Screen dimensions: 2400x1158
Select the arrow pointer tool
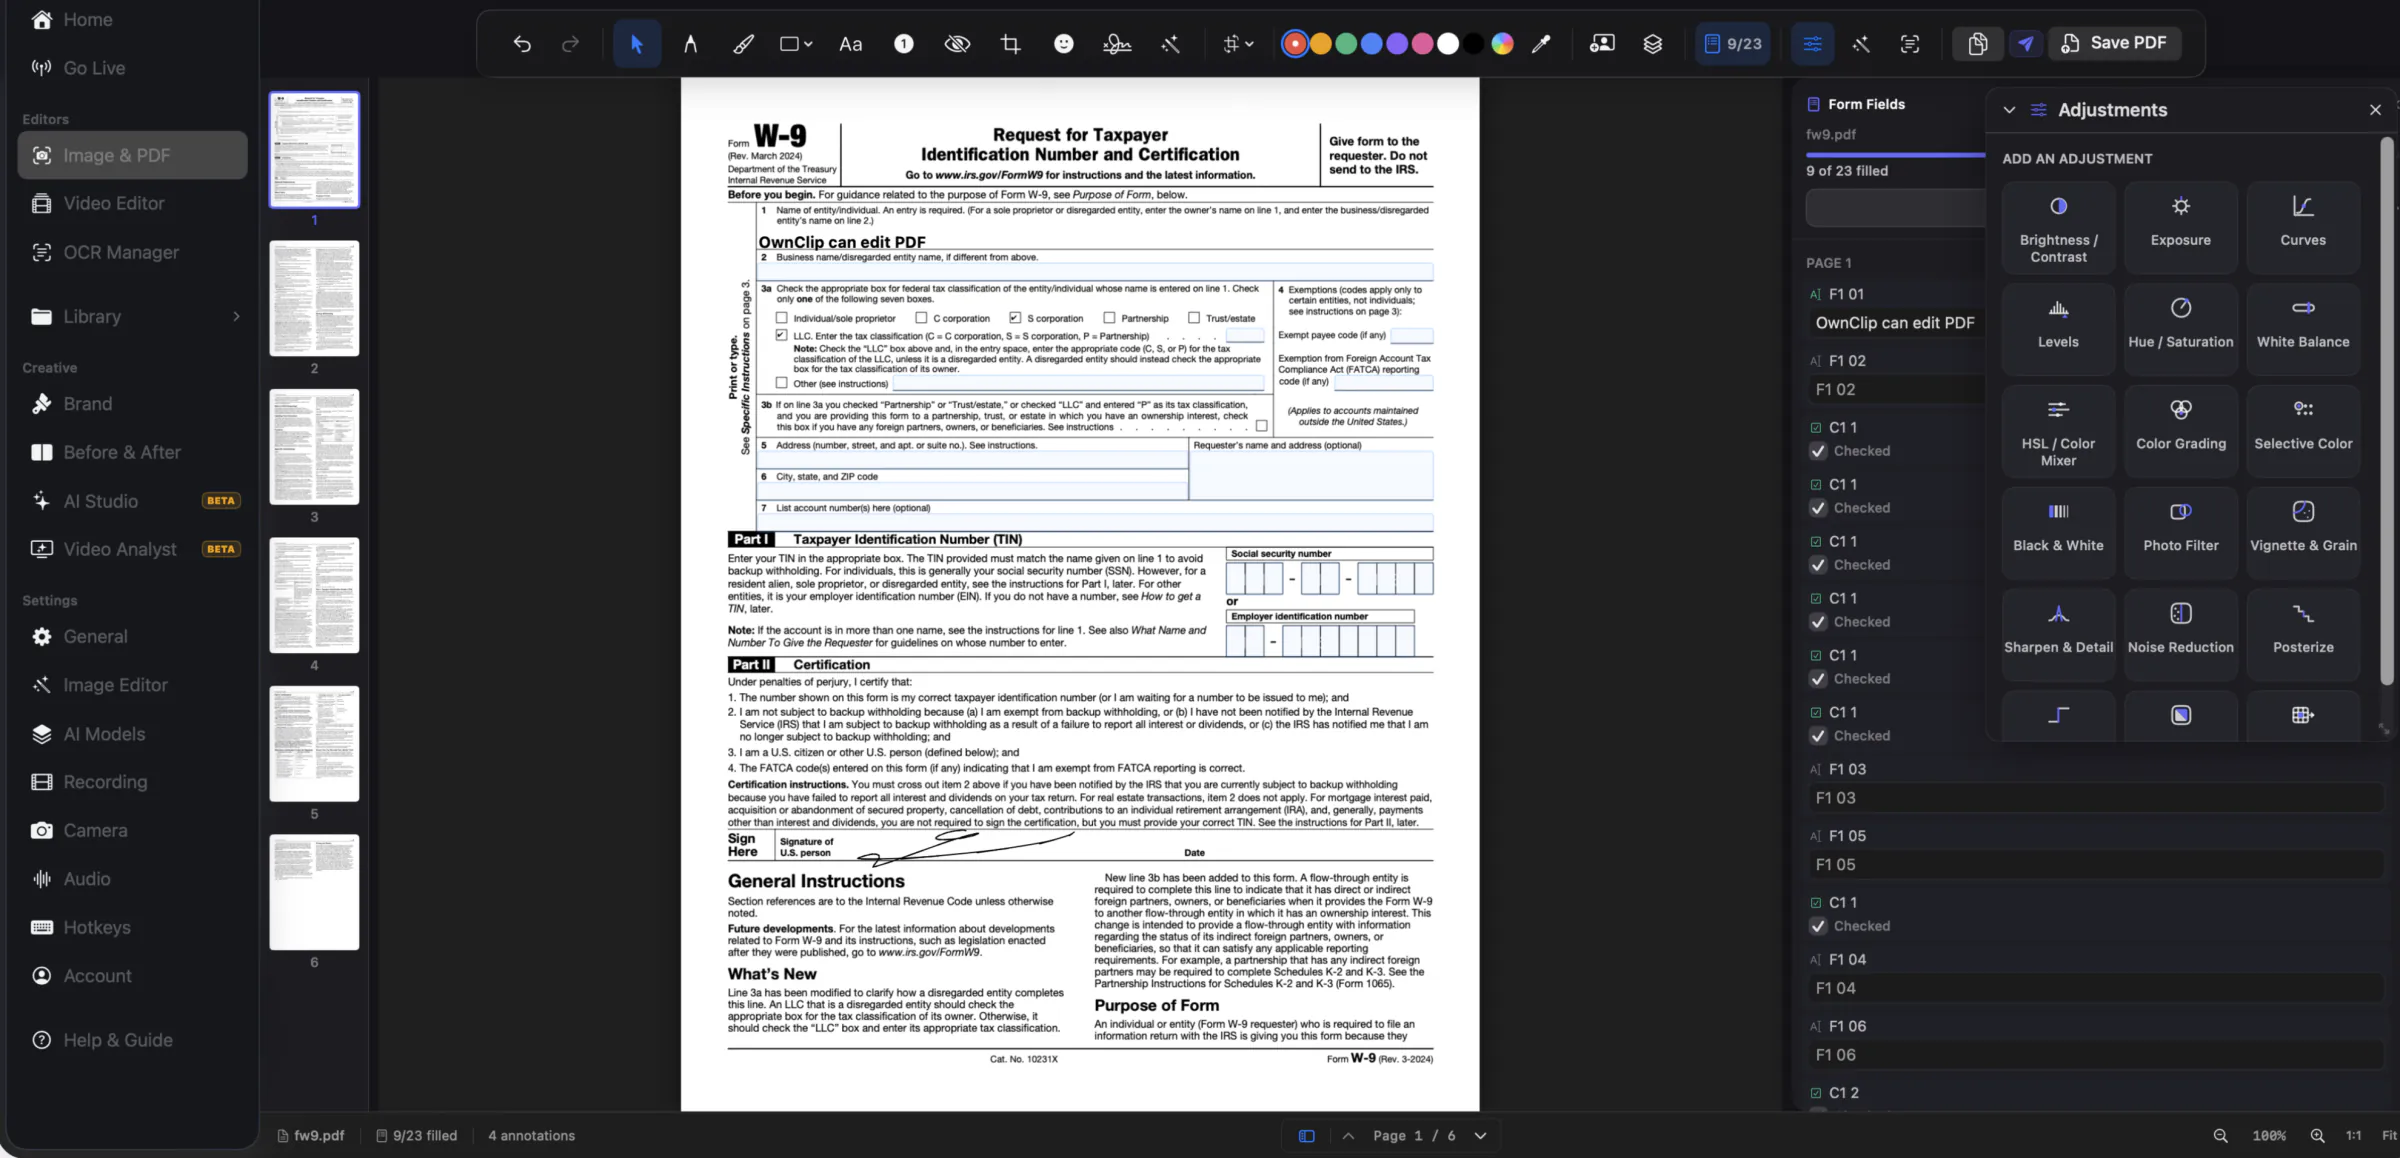pyautogui.click(x=637, y=44)
